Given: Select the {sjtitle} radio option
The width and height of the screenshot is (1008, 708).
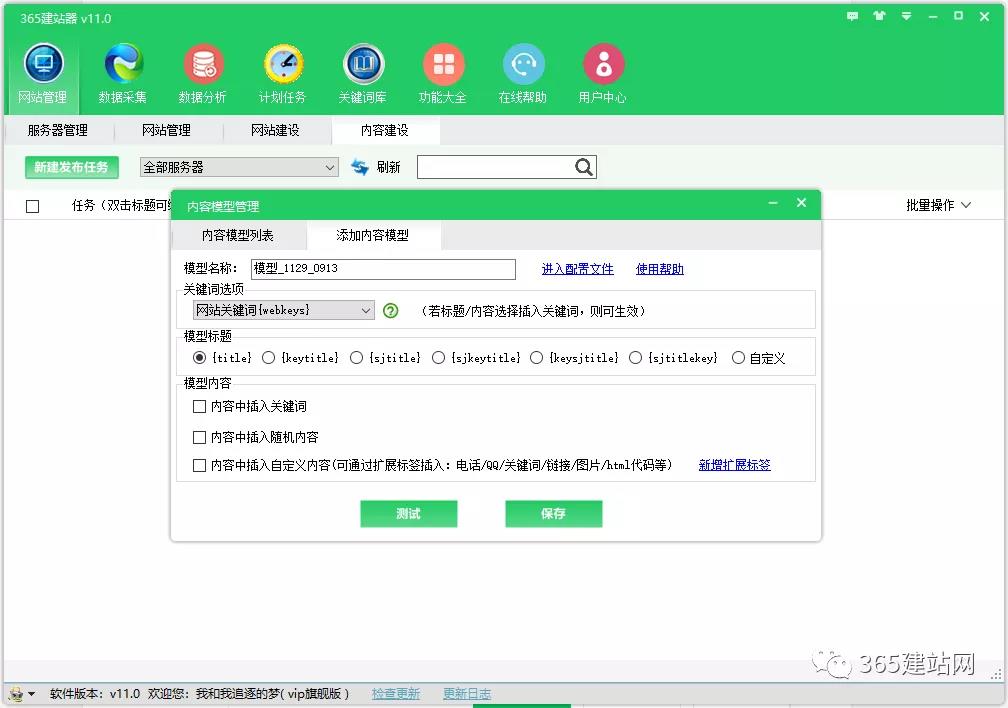Looking at the screenshot, I should (x=357, y=358).
